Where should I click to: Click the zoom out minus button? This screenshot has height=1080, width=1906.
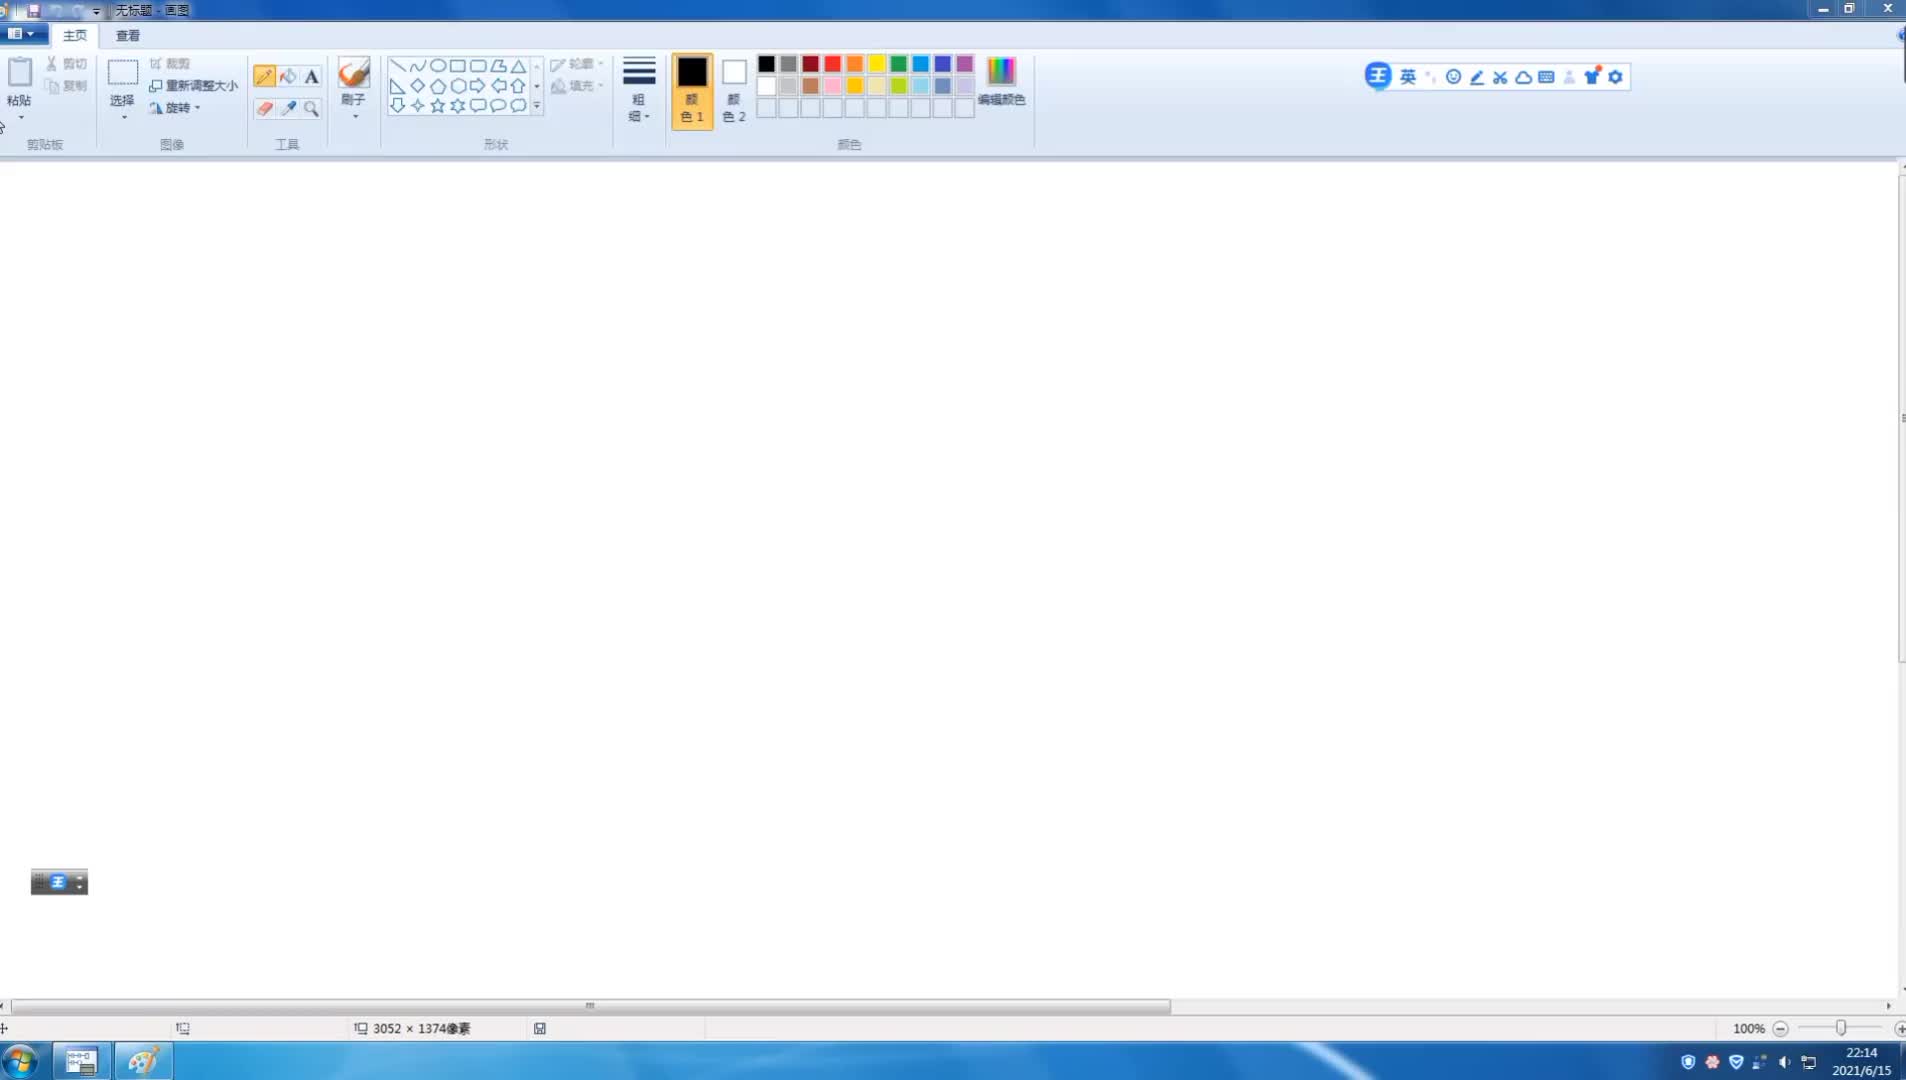[1780, 1028]
